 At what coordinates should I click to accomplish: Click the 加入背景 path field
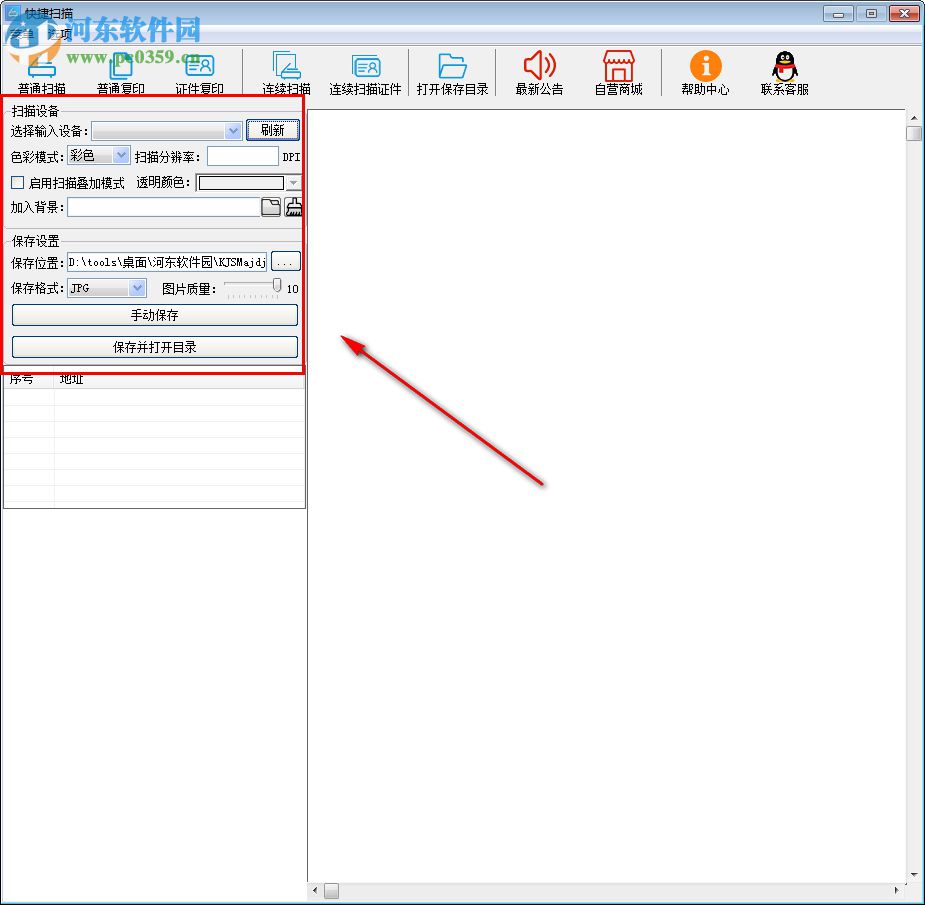pos(163,207)
